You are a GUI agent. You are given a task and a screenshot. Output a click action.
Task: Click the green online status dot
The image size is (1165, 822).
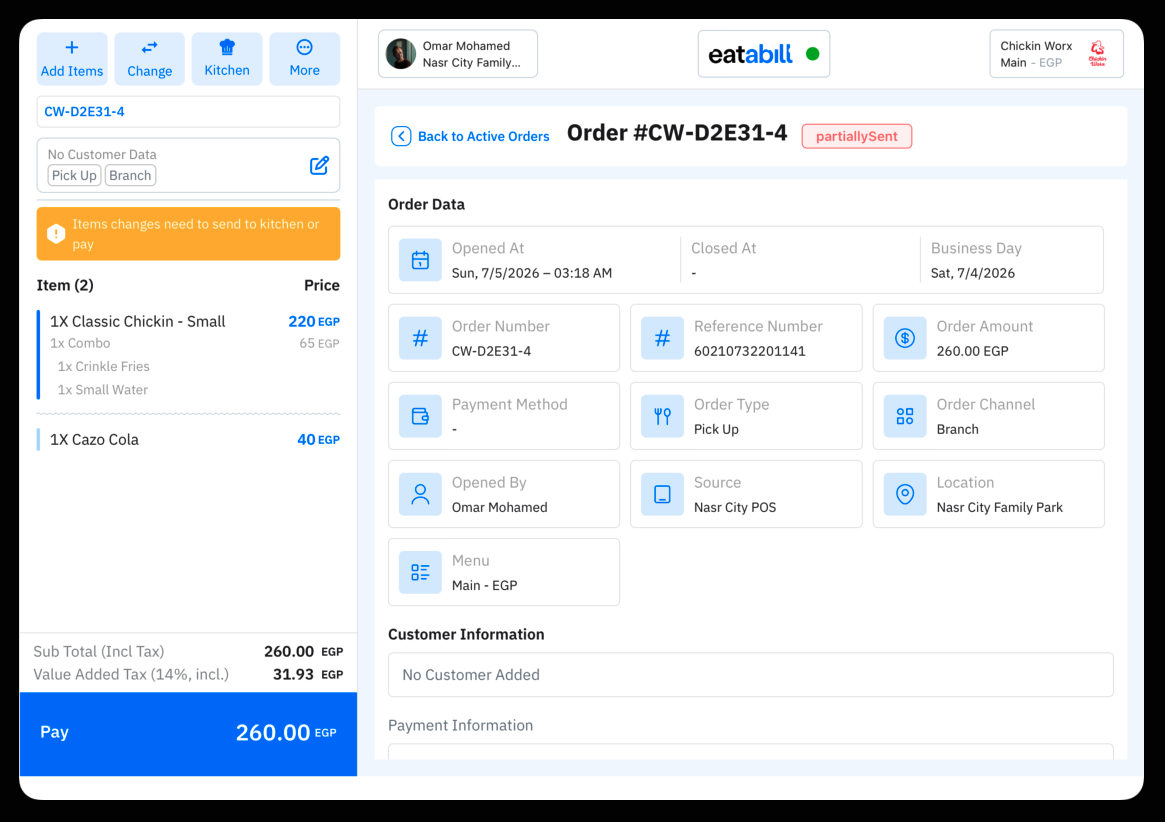tap(813, 54)
